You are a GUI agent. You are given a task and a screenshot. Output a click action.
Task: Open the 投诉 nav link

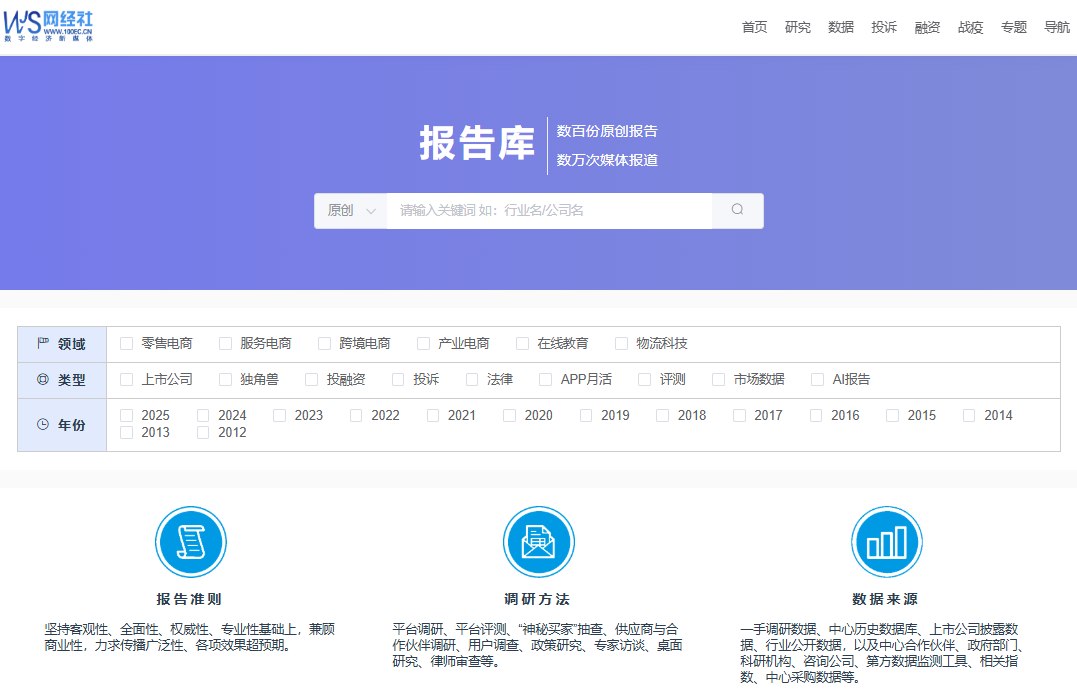point(884,27)
